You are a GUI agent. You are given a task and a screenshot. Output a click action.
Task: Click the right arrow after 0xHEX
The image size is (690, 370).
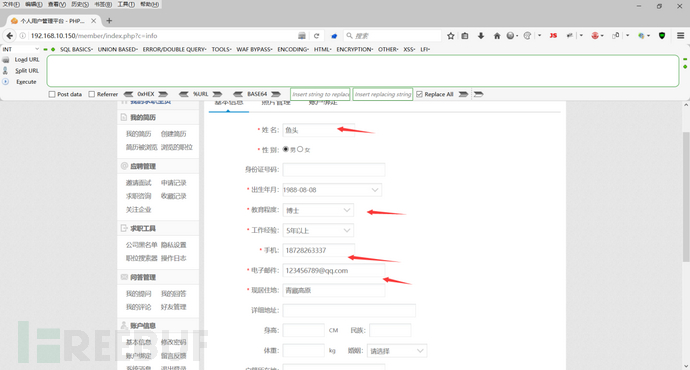(163, 94)
